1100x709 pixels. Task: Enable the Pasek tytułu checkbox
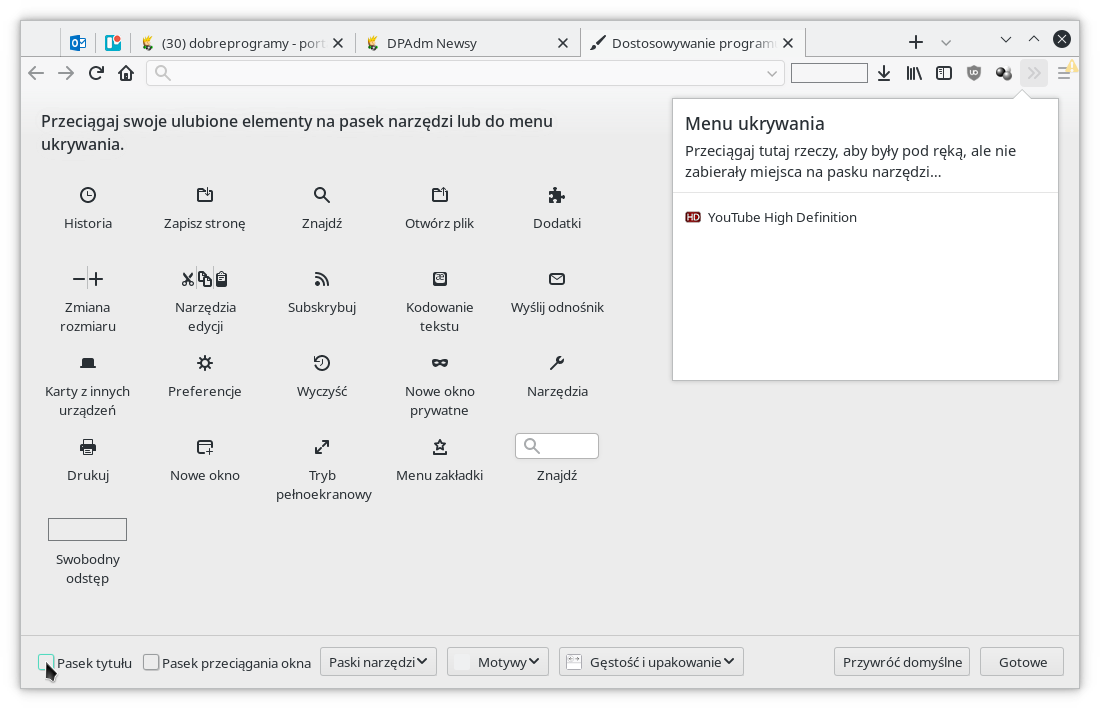point(46,662)
